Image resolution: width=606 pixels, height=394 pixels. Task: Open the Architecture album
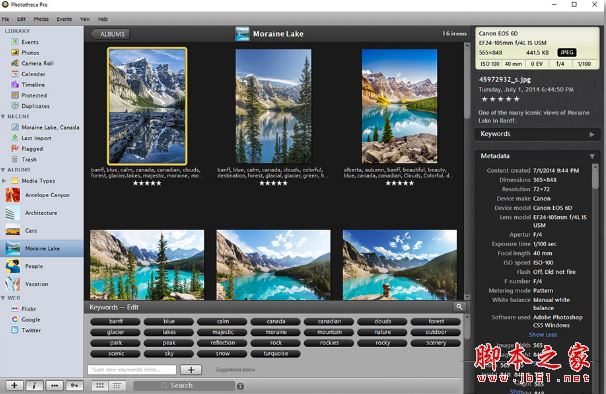[41, 213]
